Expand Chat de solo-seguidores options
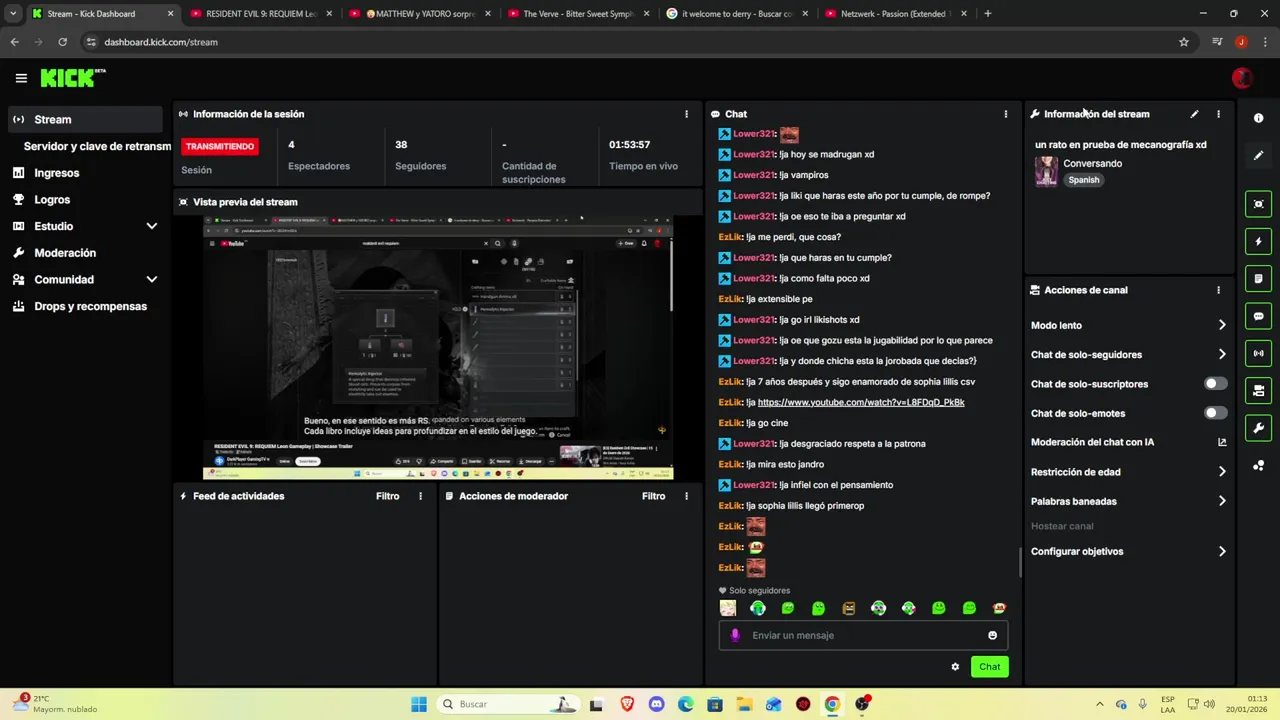Screen dimensions: 1280x720 tap(1222, 354)
